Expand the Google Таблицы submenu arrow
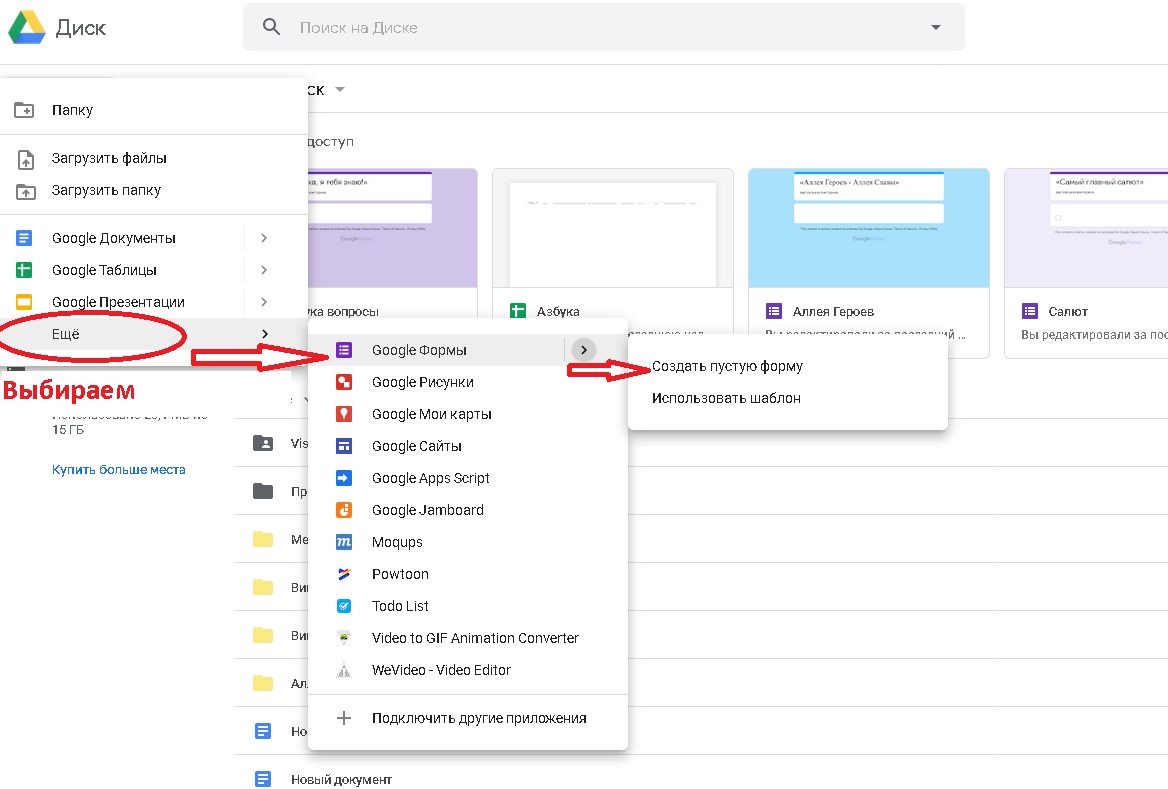The image size is (1168, 789). 264,270
